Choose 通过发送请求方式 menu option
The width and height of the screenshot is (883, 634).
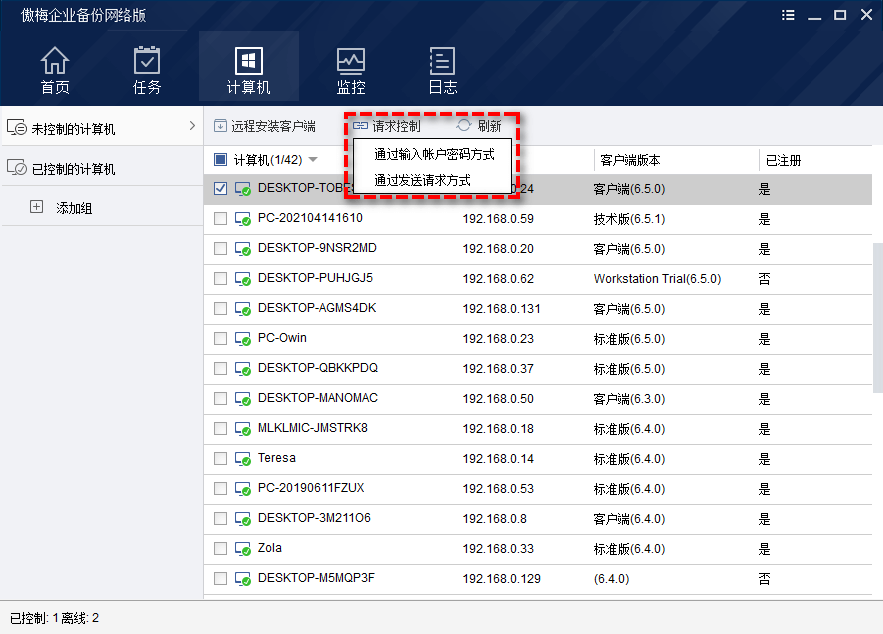pyautogui.click(x=422, y=181)
